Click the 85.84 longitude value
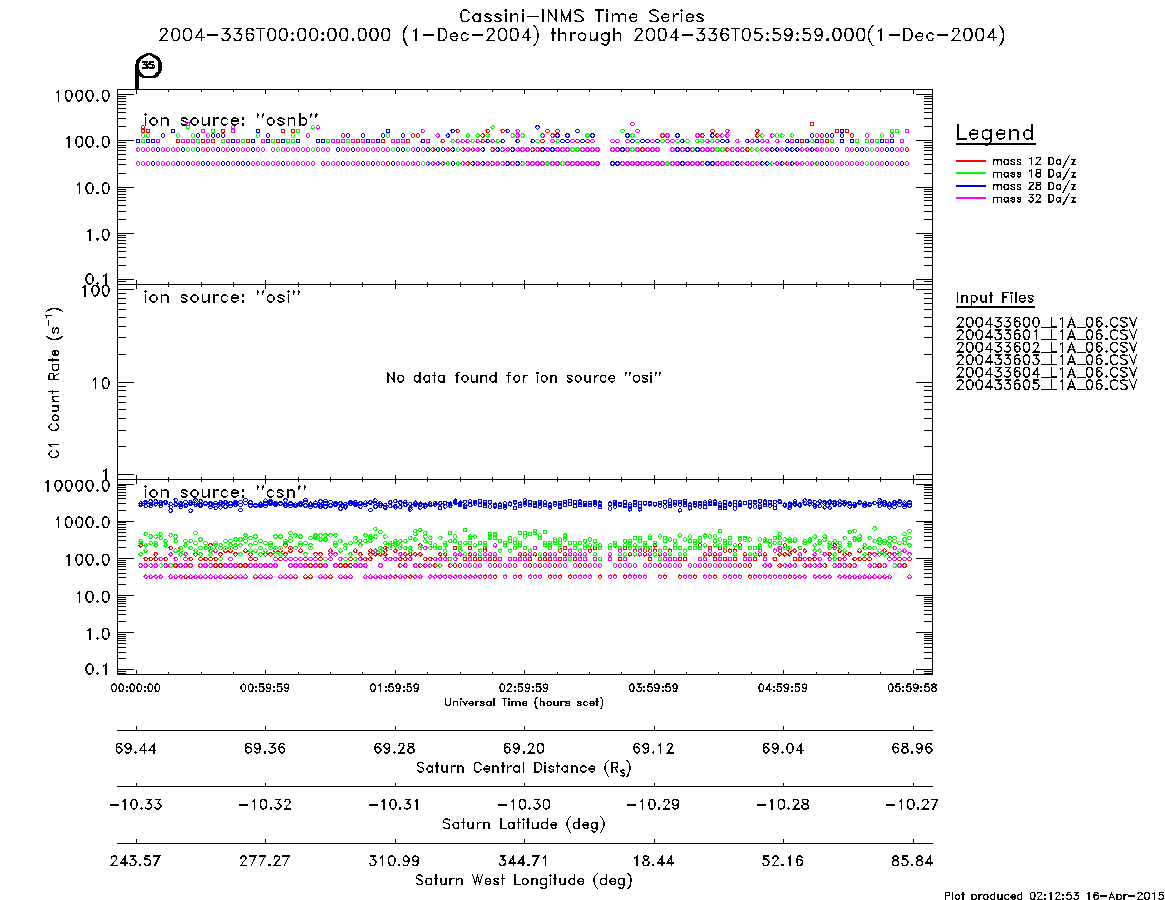This screenshot has width=1165, height=900. pyautogui.click(x=912, y=861)
